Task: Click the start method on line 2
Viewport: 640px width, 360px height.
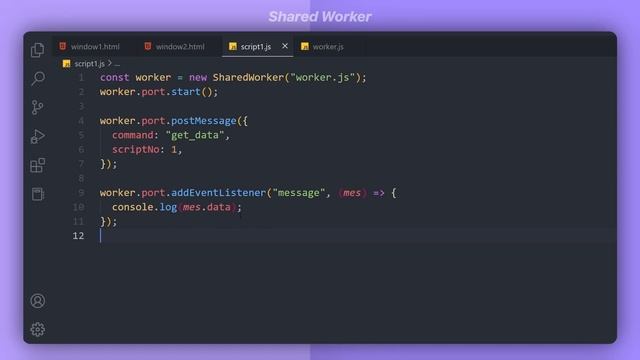Action: pyautogui.click(x=185, y=91)
